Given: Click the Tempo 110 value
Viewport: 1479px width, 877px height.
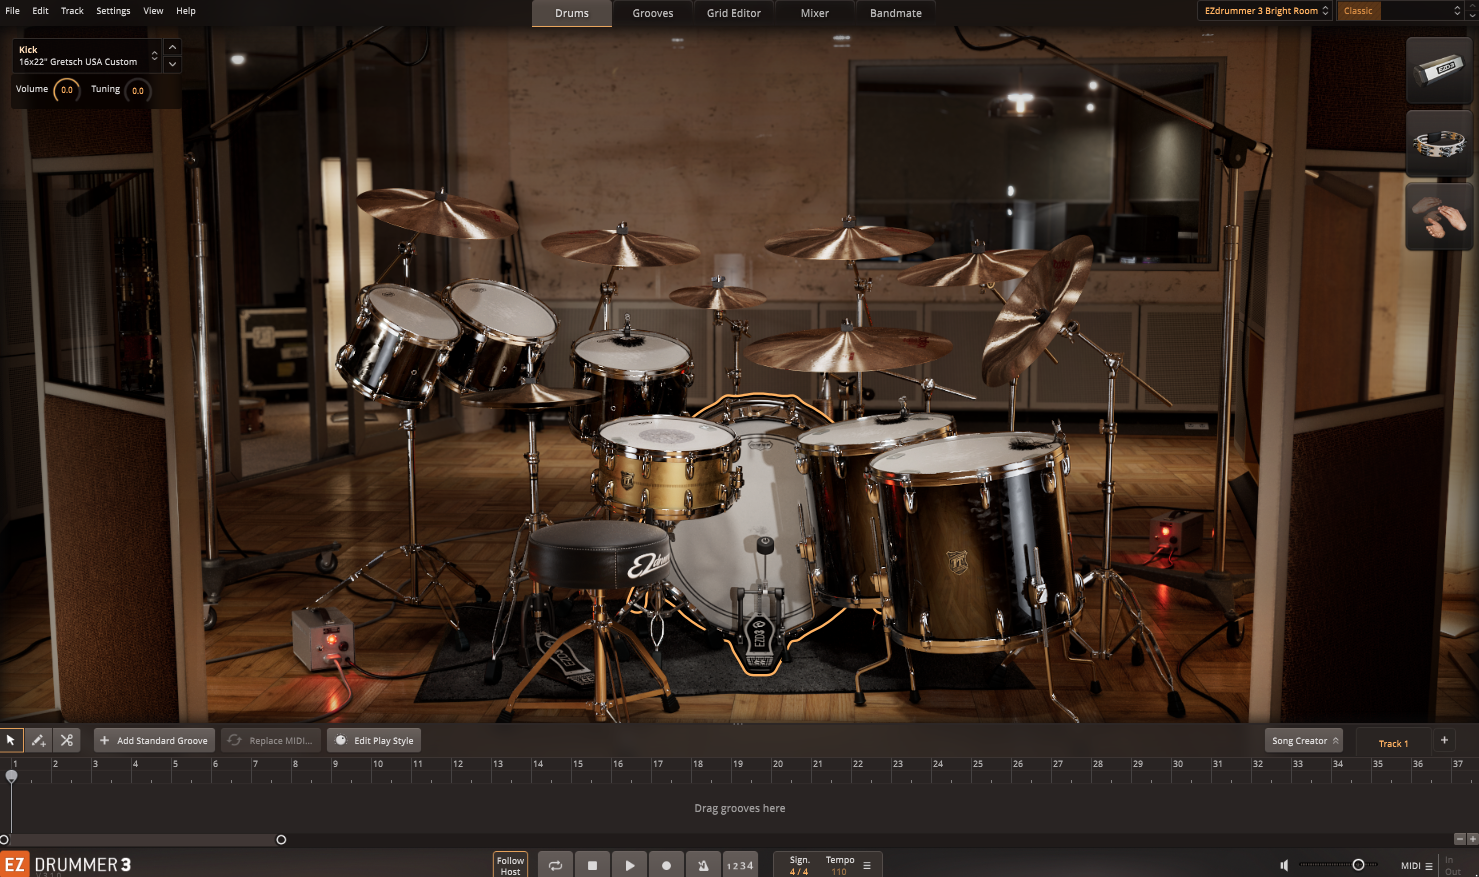Looking at the screenshot, I should [x=839, y=872].
